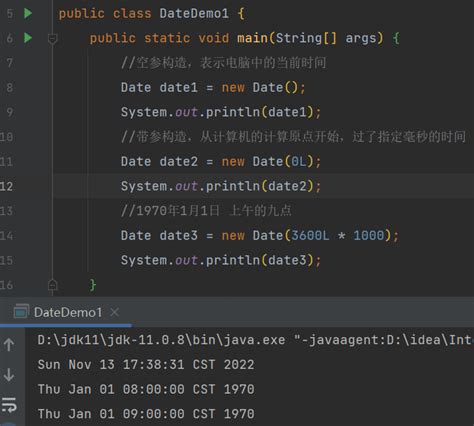The width and height of the screenshot is (474, 426).
Task: Collapse the main method fold marker
Action: tap(53, 39)
